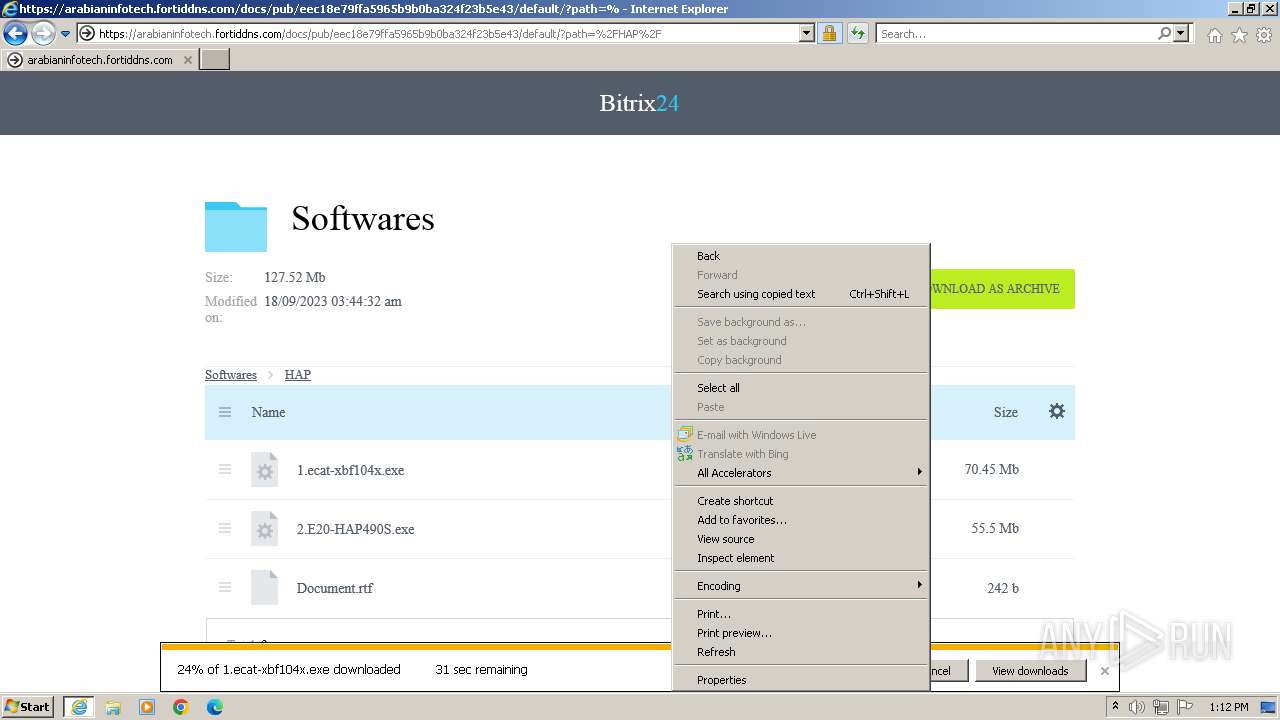This screenshot has width=1280, height=720.
Task: Click the Size column header
Action: (1006, 412)
